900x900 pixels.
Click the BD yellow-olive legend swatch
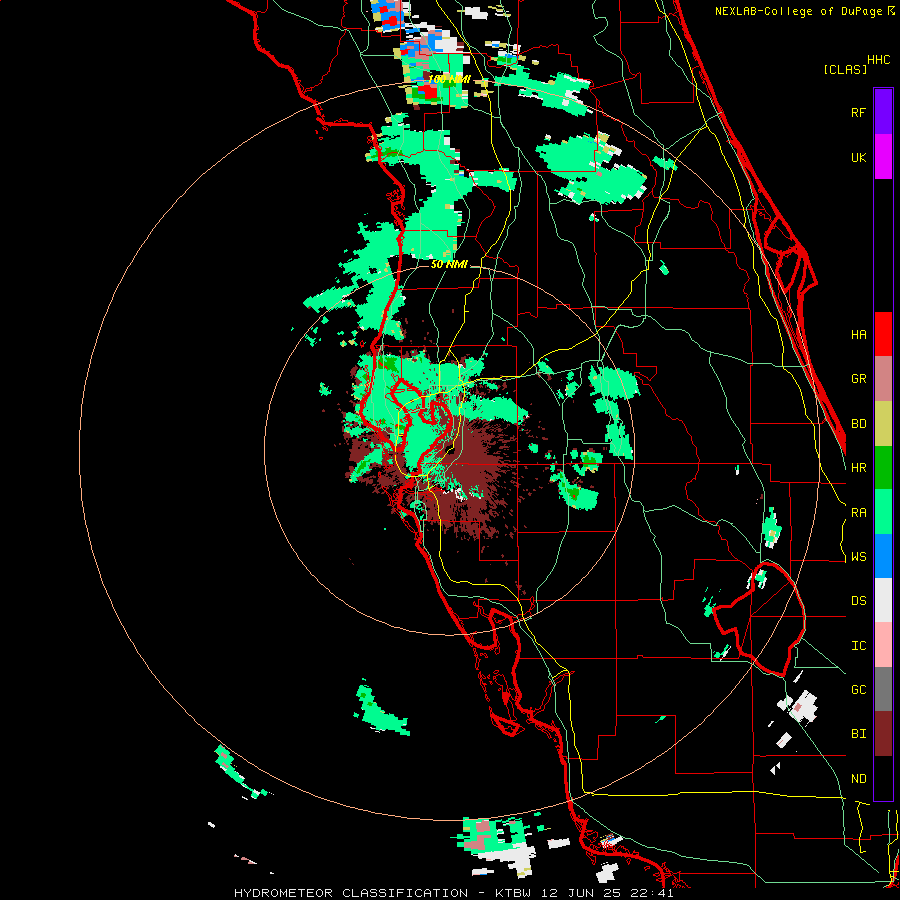[x=883, y=424]
